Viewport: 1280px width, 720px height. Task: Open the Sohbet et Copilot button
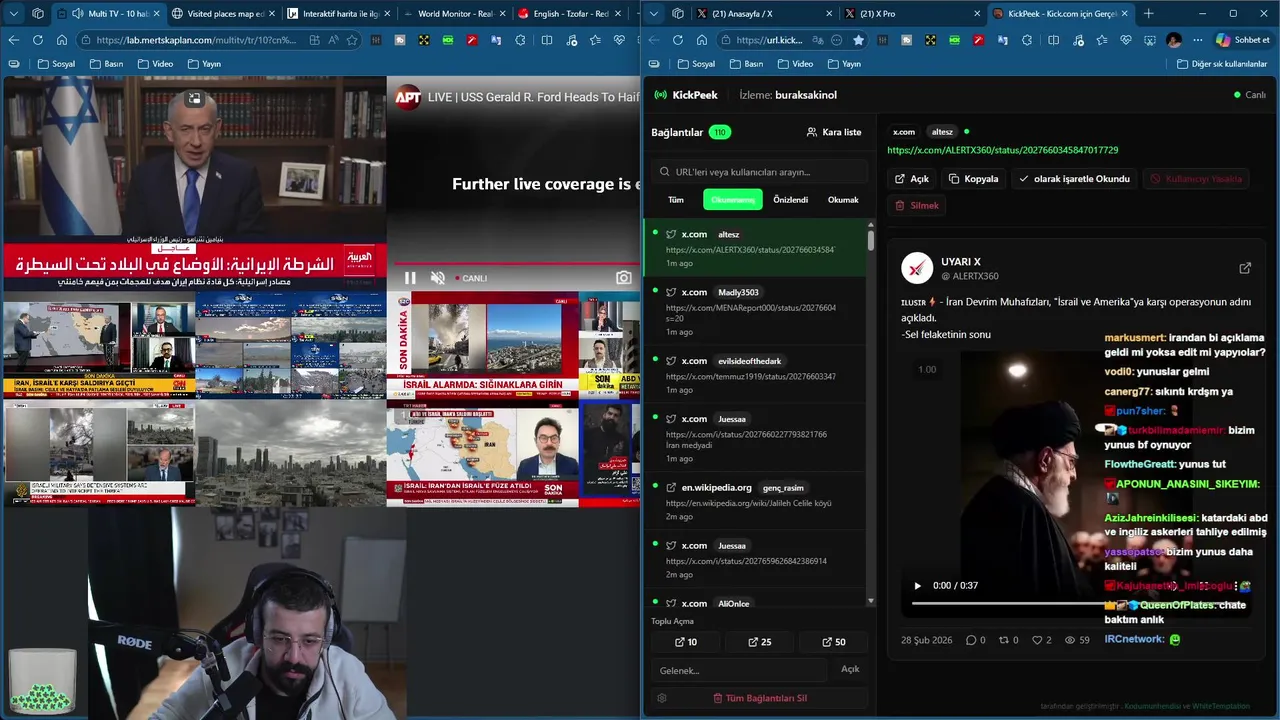point(1243,40)
